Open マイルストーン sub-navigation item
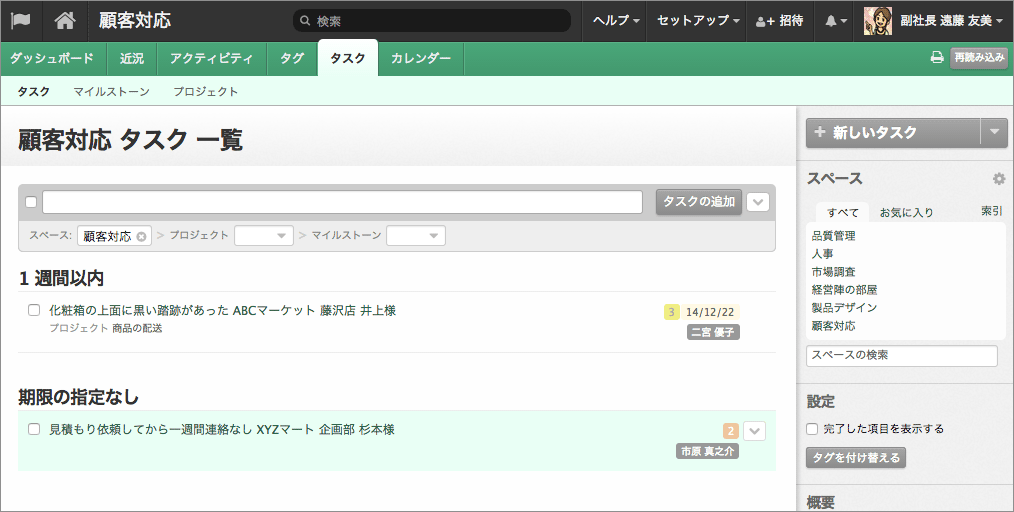This screenshot has height=512, width=1014. point(111,92)
